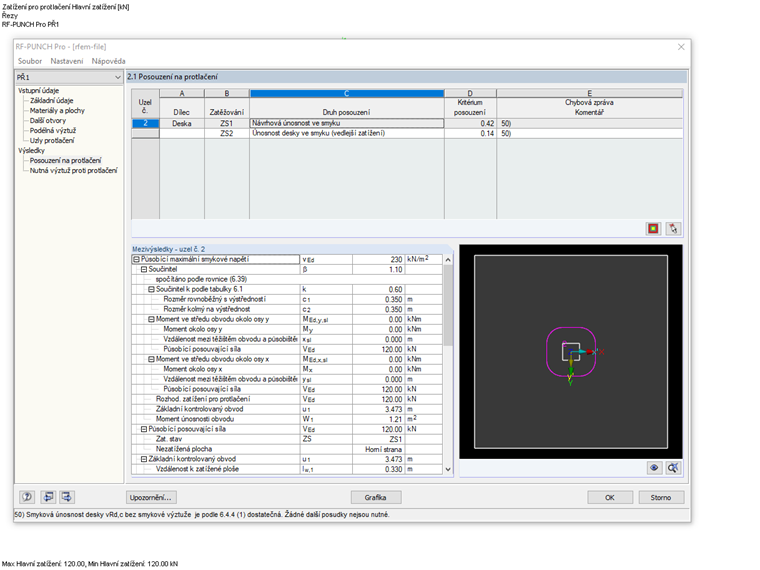Go to previous table icon
Viewport: 760px width, 570px height.
tap(48, 497)
